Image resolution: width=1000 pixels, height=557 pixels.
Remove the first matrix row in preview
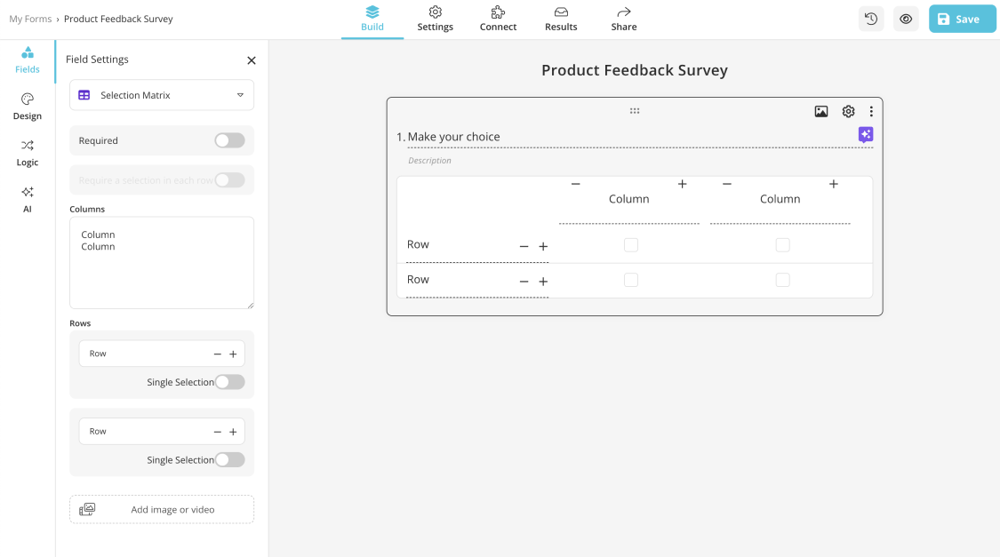[x=524, y=246]
